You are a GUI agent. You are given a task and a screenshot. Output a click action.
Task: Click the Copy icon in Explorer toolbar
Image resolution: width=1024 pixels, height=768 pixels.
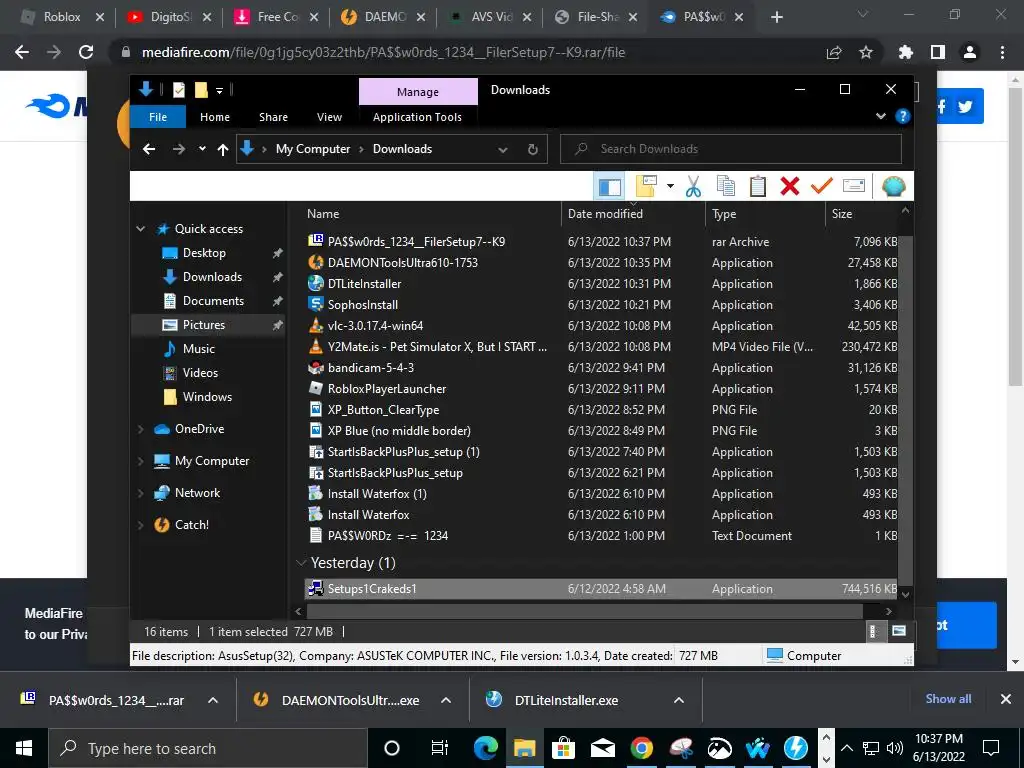[726, 187]
